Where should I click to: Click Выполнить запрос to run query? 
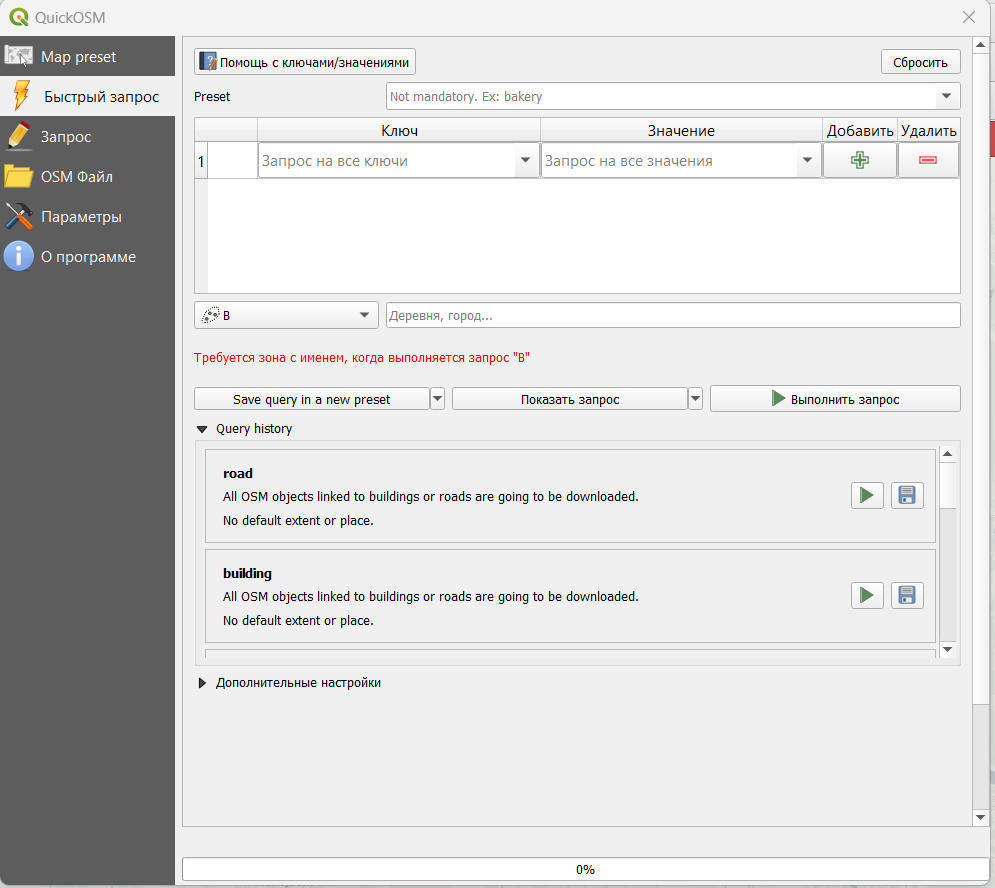(835, 399)
